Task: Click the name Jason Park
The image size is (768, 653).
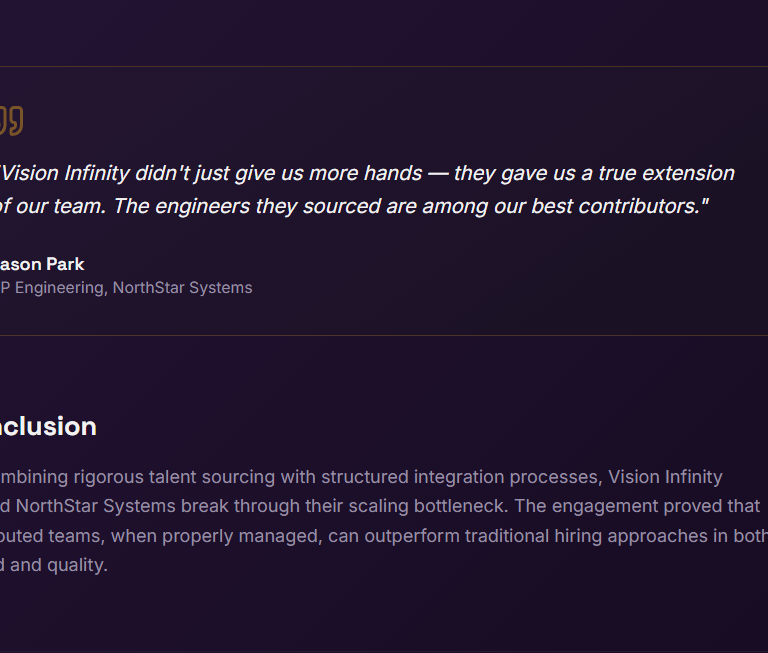Action: pyautogui.click(x=42, y=264)
